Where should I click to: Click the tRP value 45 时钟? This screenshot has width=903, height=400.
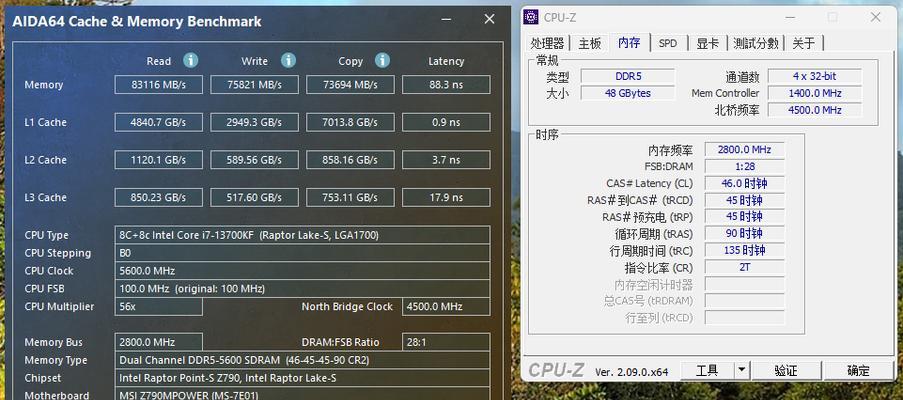(744, 217)
